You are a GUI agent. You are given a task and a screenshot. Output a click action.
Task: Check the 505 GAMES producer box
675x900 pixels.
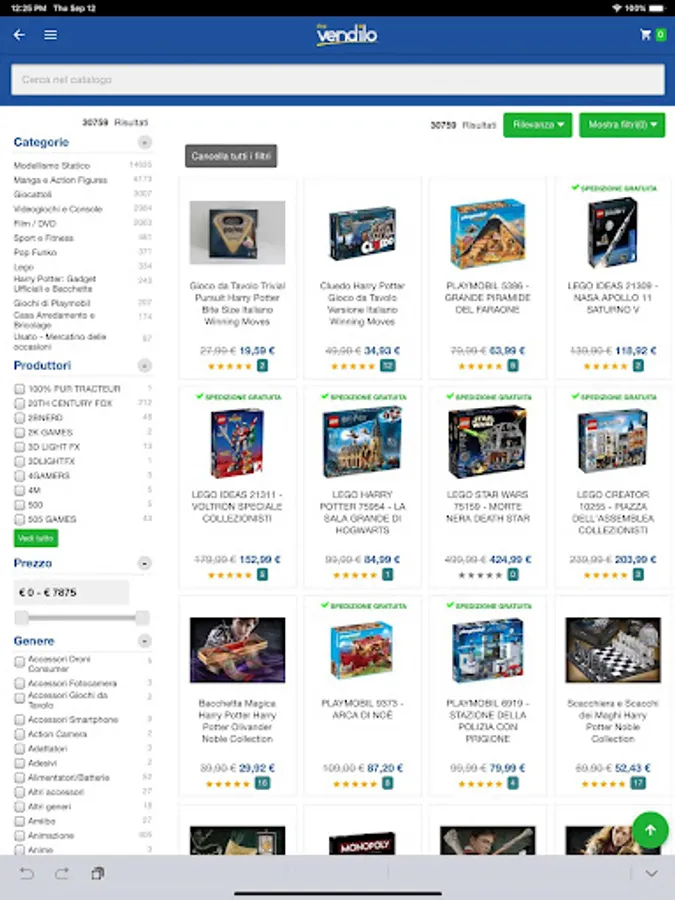20,519
